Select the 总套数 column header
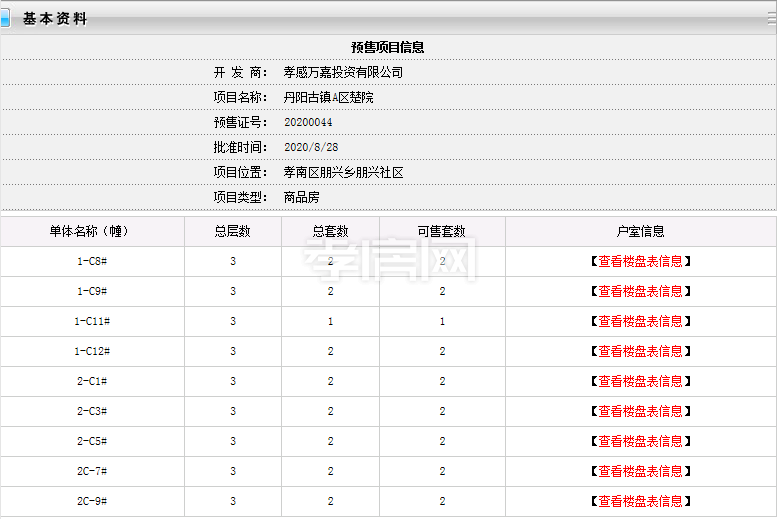Screen dimensions: 779x519 click(330, 232)
